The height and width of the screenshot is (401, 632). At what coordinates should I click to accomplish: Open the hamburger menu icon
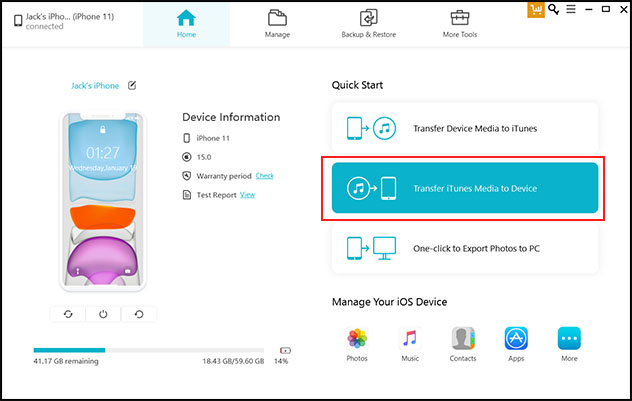click(571, 9)
